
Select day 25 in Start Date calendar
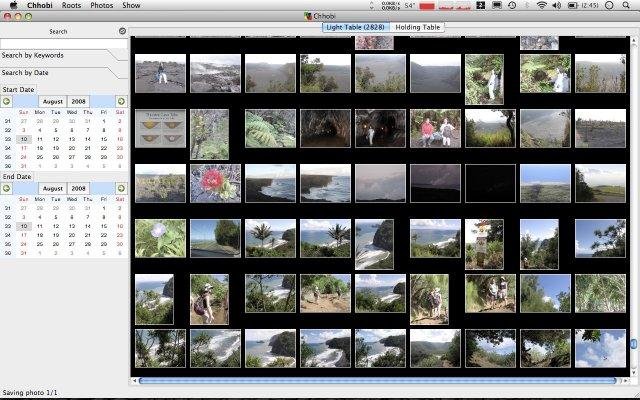pyautogui.click(x=40, y=157)
